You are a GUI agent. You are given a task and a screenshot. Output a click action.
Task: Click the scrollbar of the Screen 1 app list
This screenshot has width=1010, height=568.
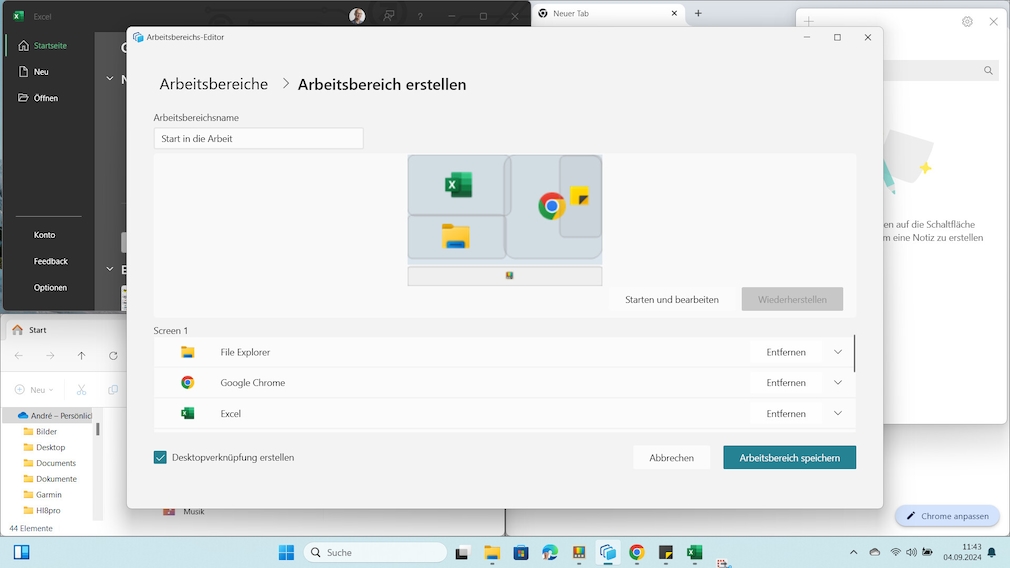tap(854, 353)
